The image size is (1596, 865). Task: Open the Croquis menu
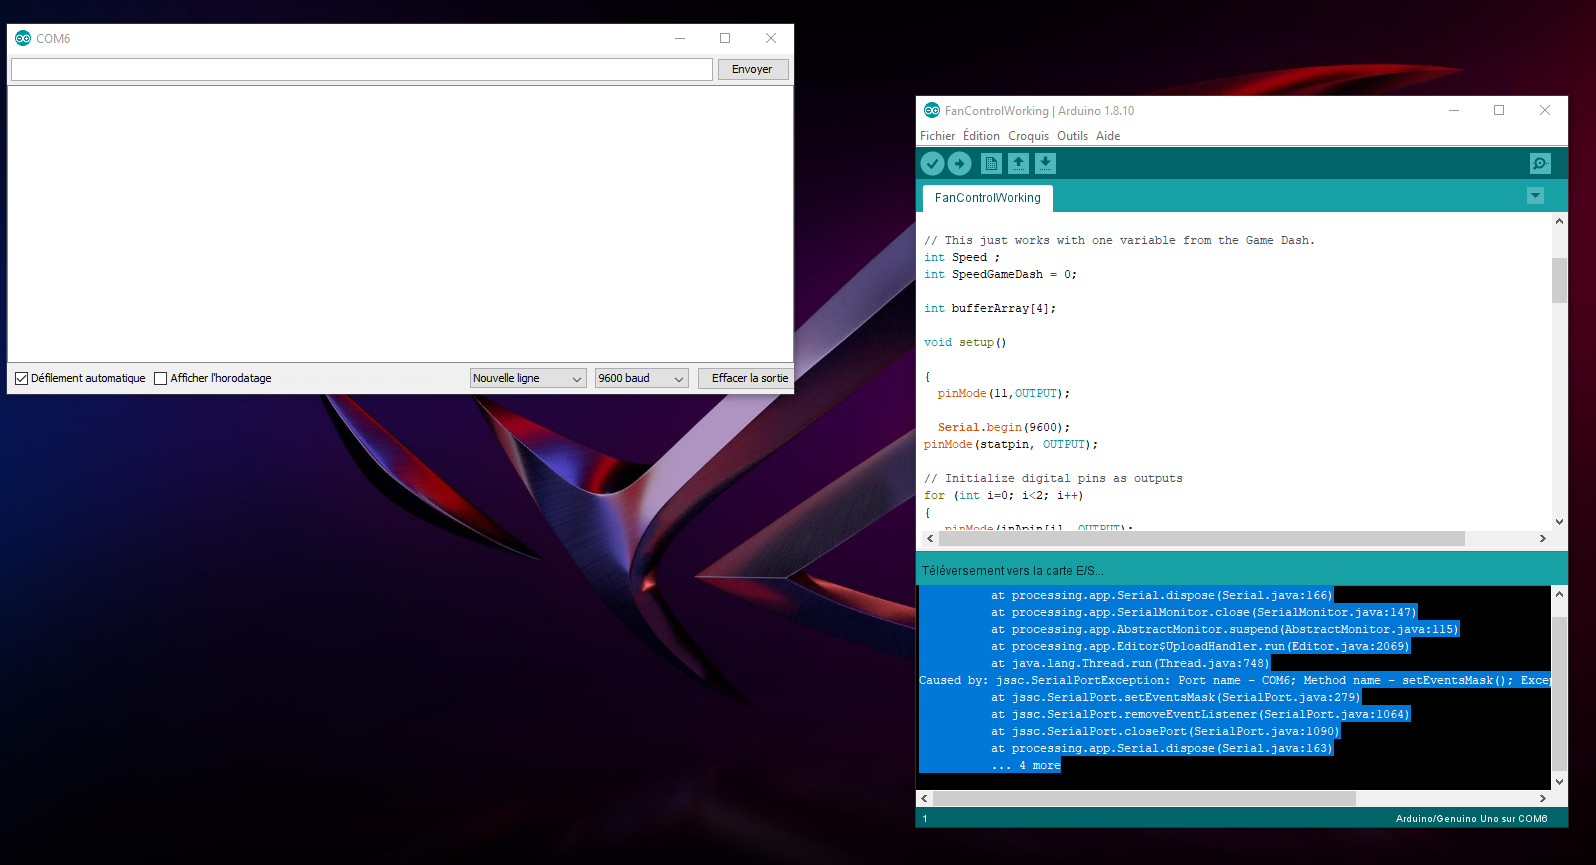pyautogui.click(x=1028, y=136)
